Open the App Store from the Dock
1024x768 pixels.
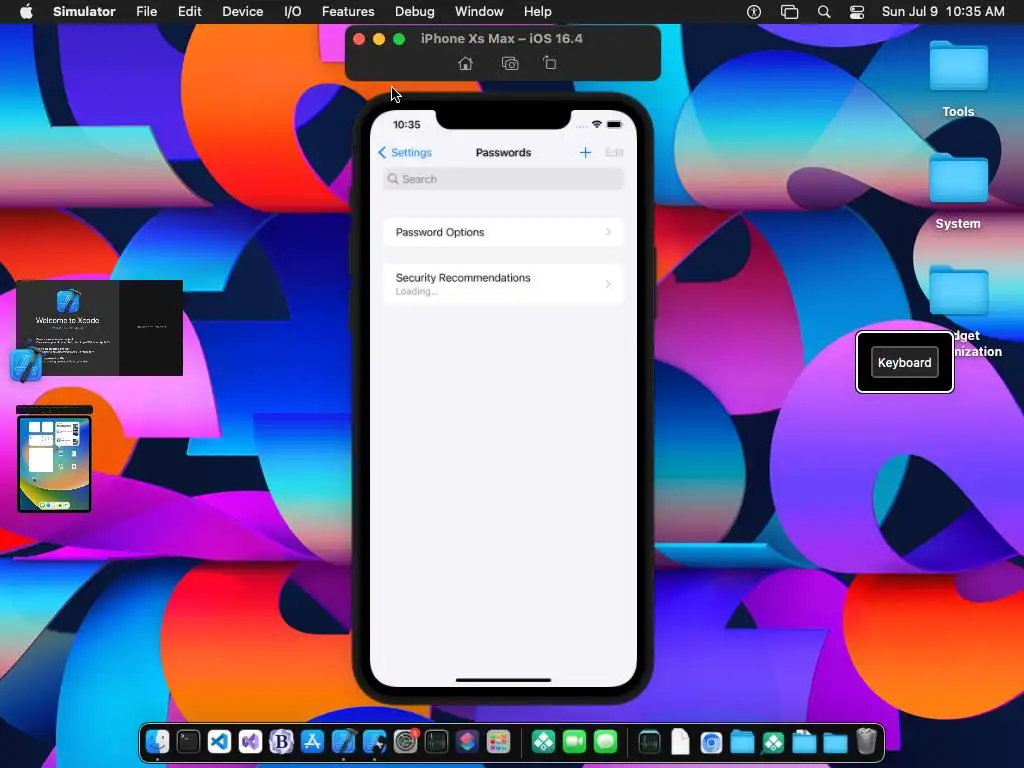coord(313,742)
